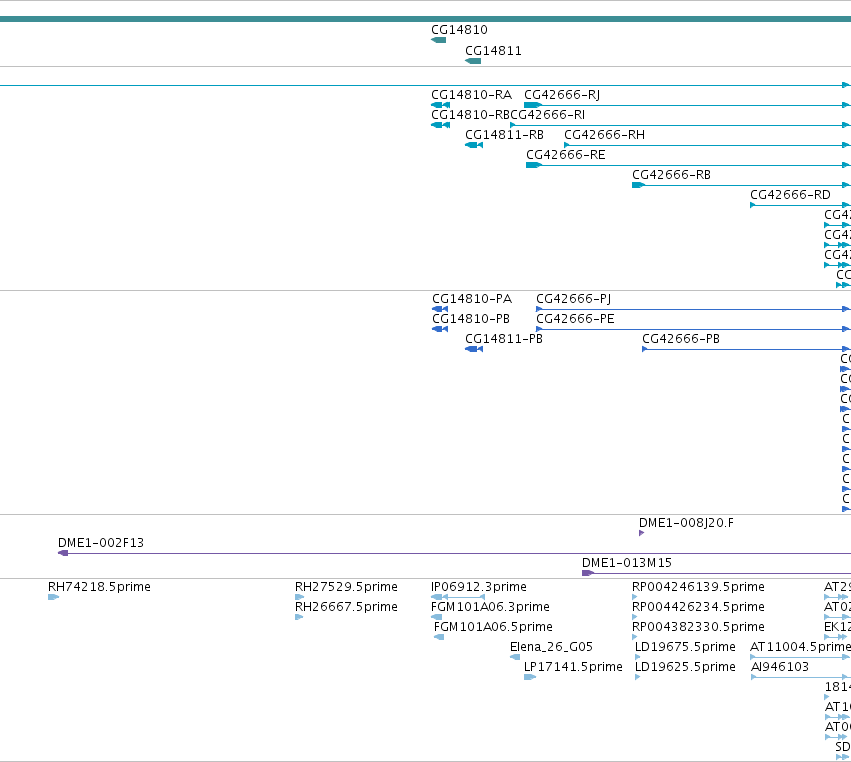This screenshot has height=762, width=851.
Task: Click the Elena_26_G05 EST glyph
Action: tap(515, 657)
